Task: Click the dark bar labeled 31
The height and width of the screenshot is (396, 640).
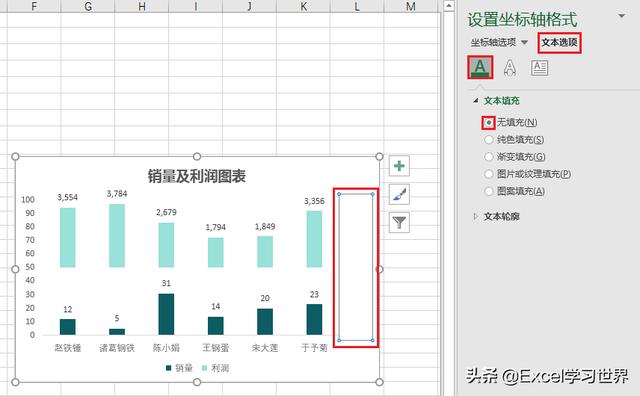Action: [166, 314]
